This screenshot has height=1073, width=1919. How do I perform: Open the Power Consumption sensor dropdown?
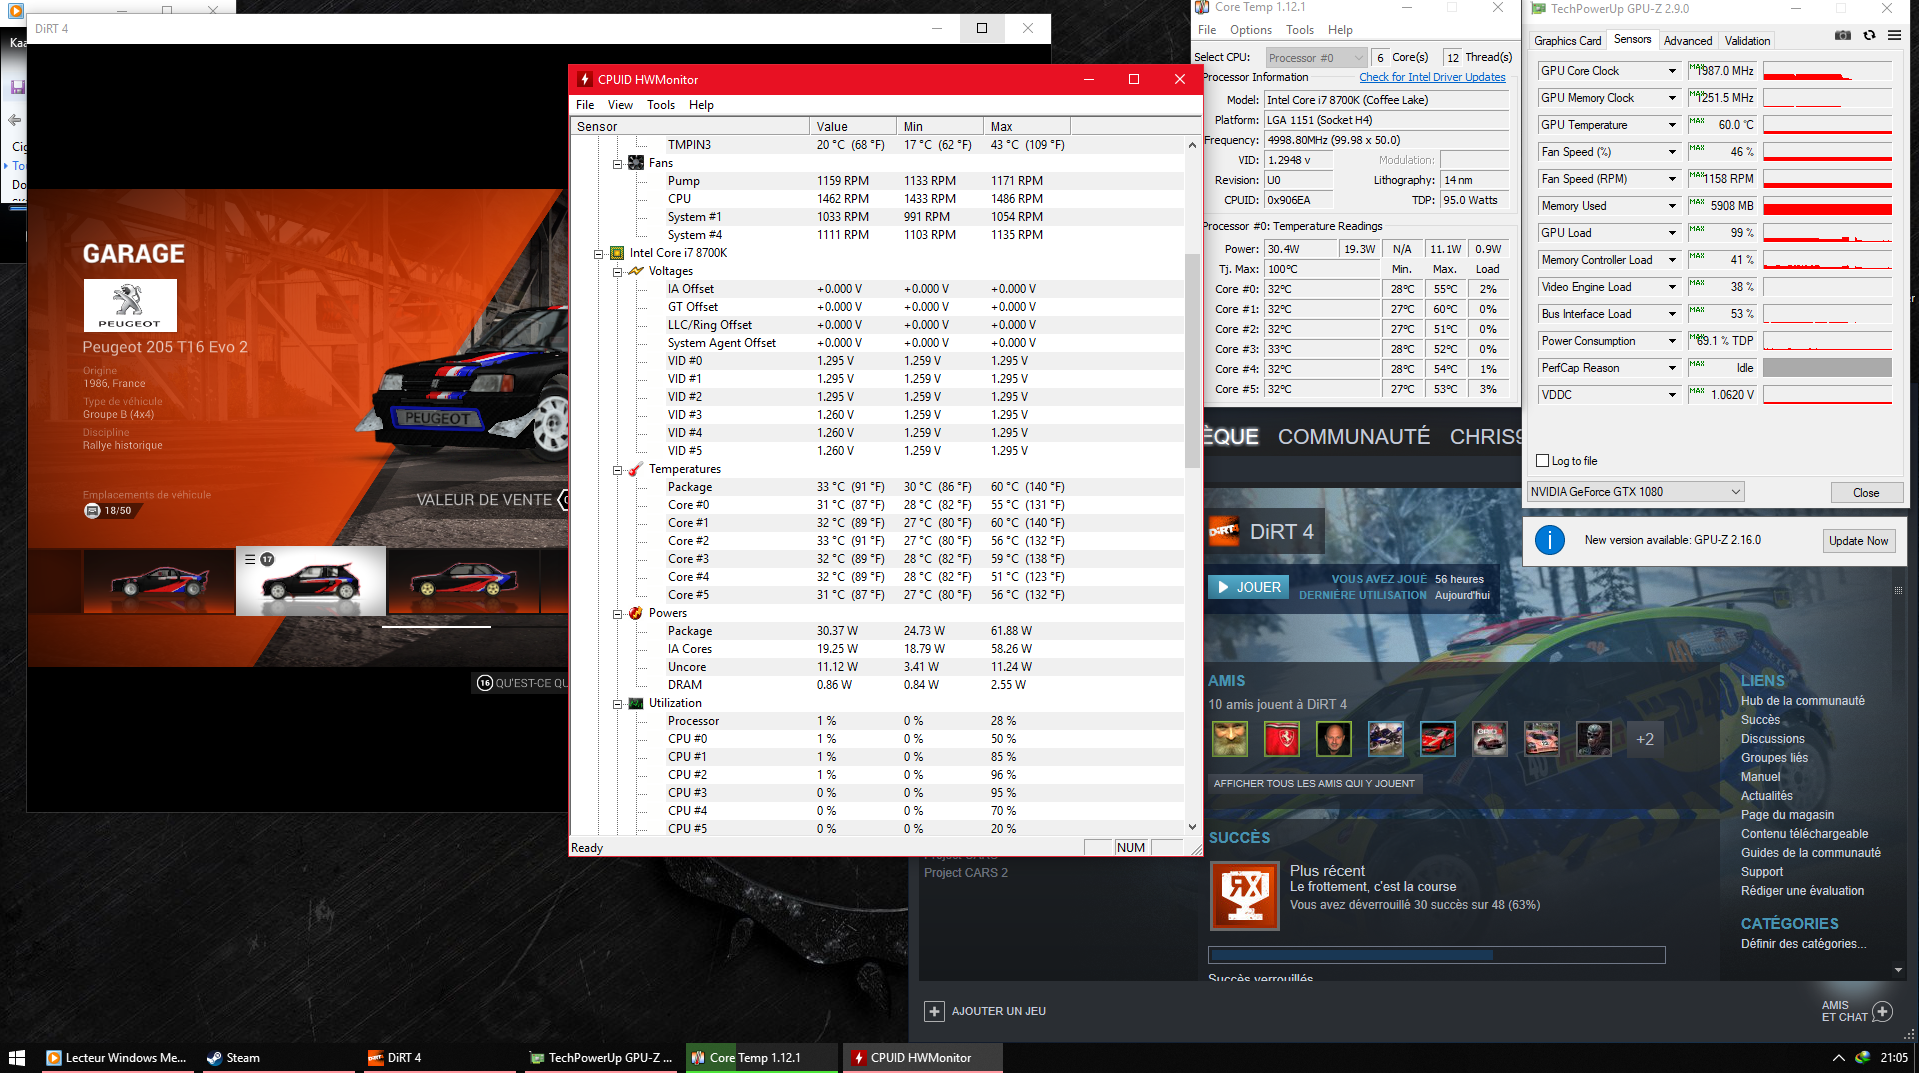tap(1672, 341)
